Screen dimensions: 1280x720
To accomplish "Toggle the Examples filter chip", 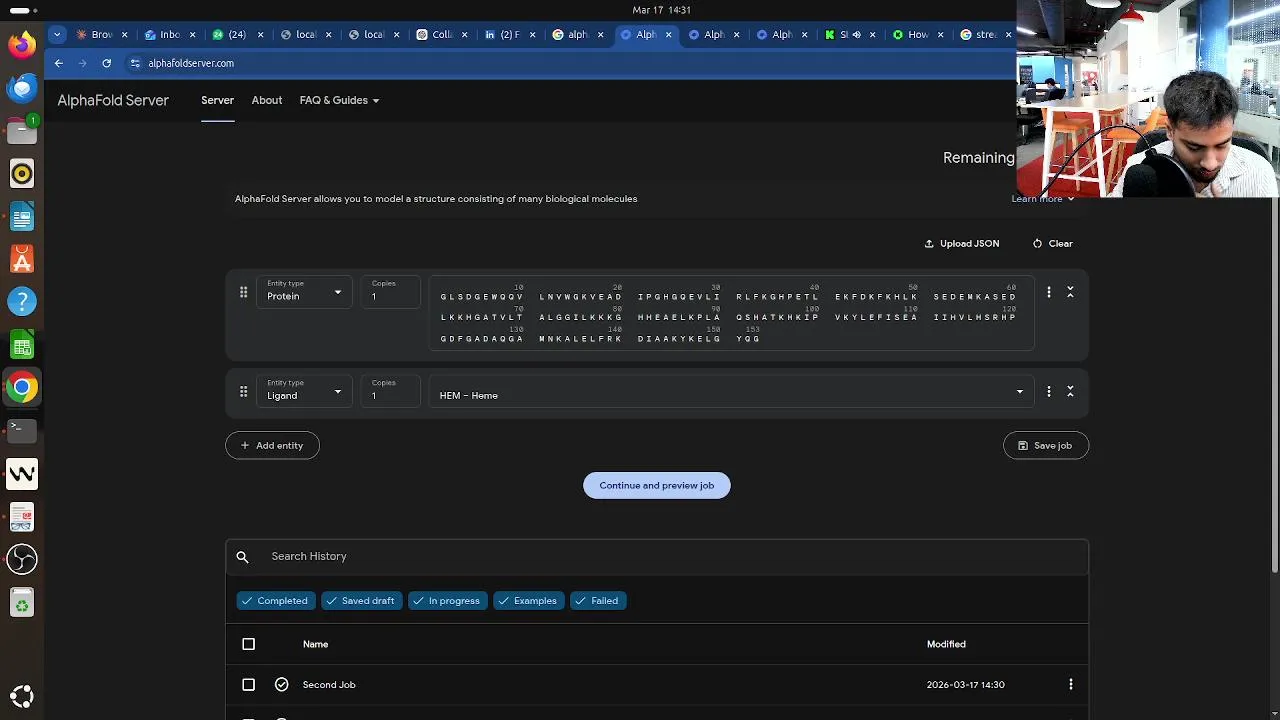I will point(529,601).
